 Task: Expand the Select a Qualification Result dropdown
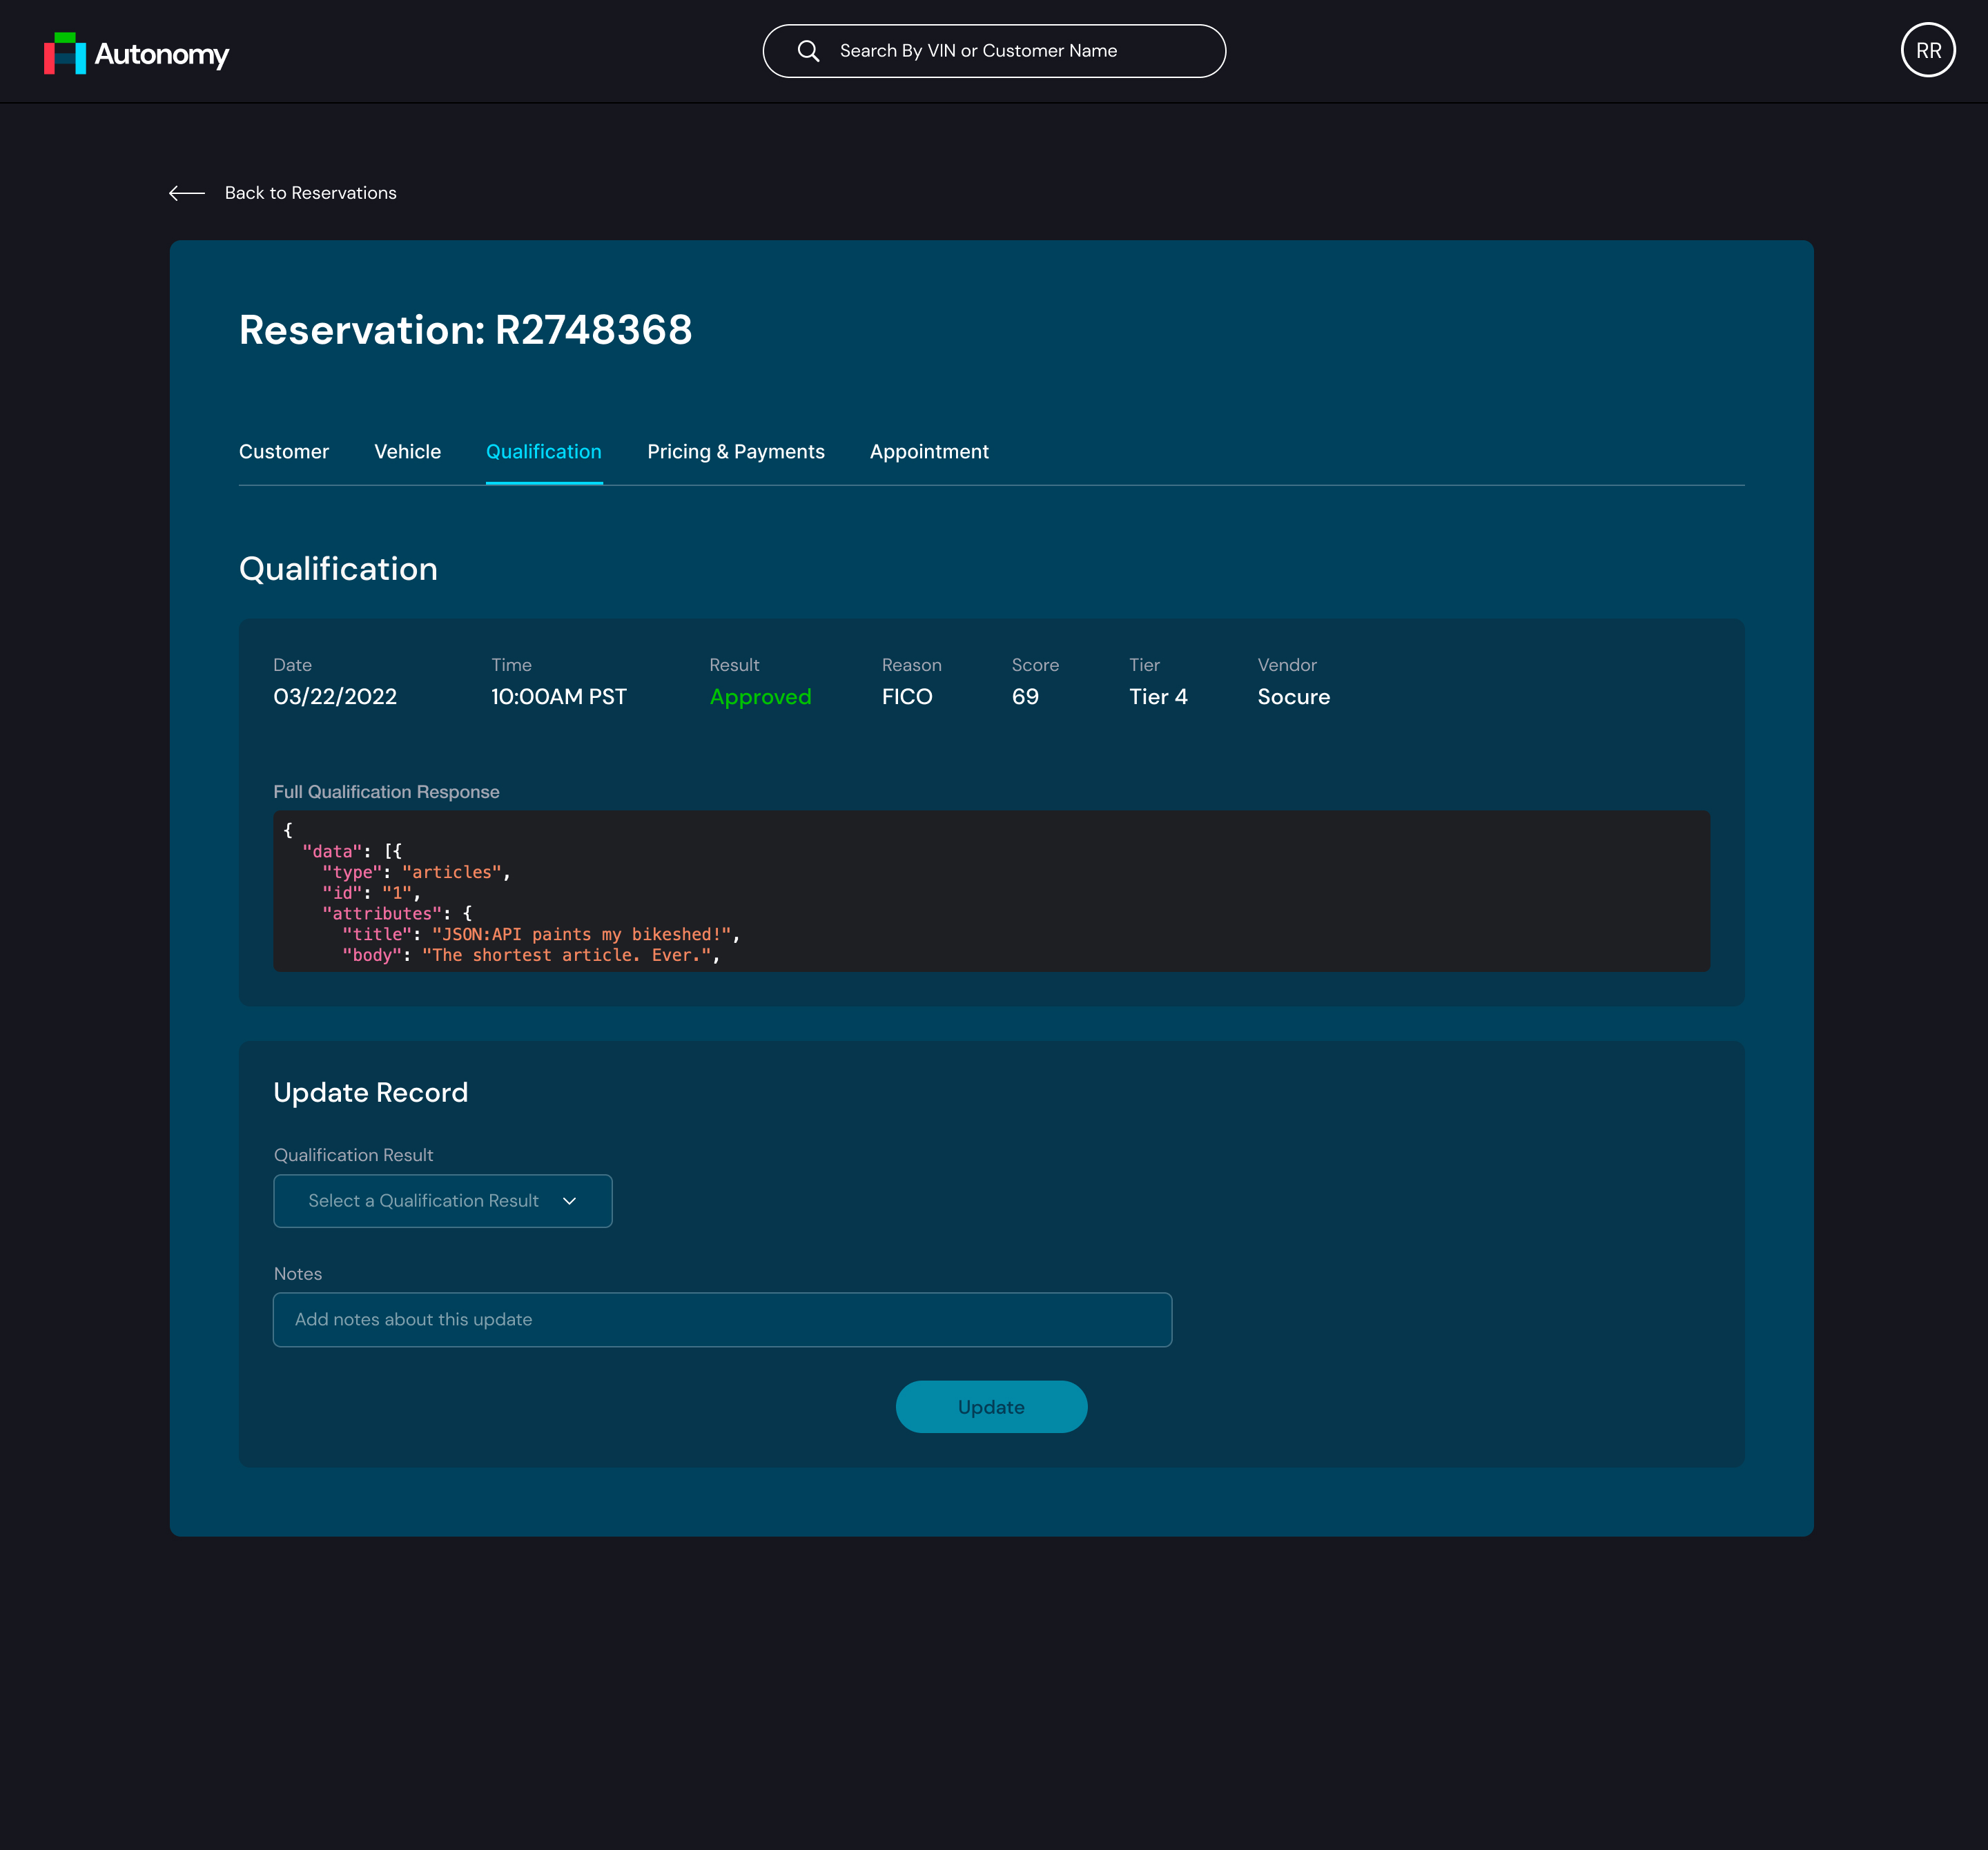click(442, 1201)
